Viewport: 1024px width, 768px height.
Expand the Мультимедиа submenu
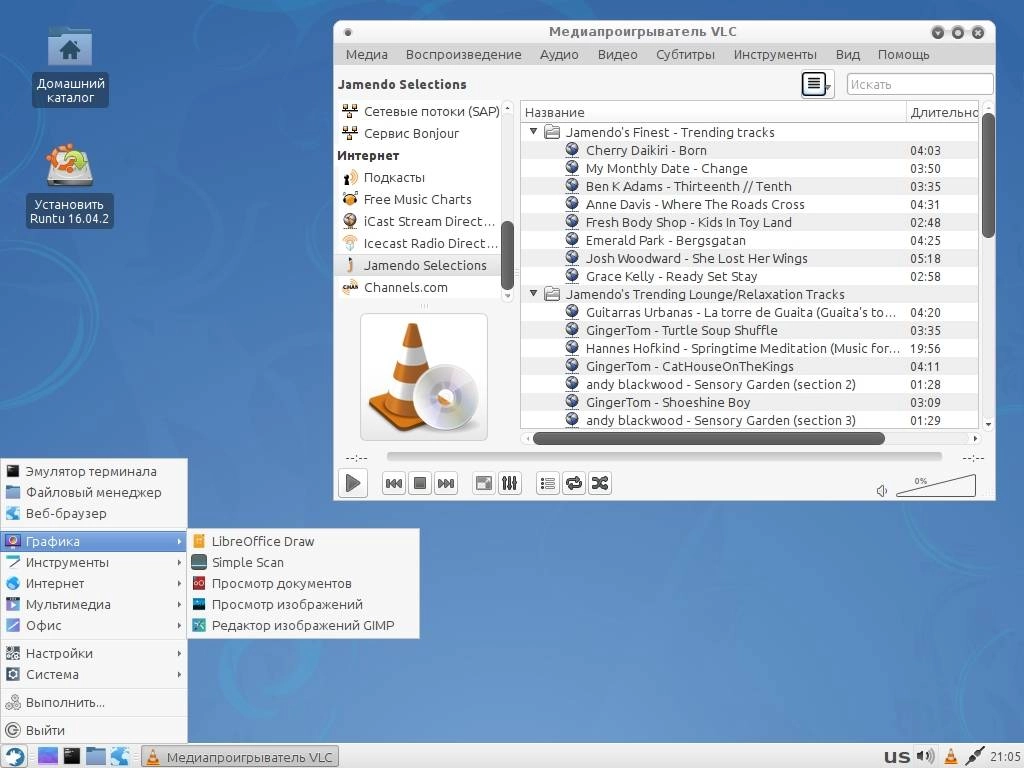[x=94, y=604]
